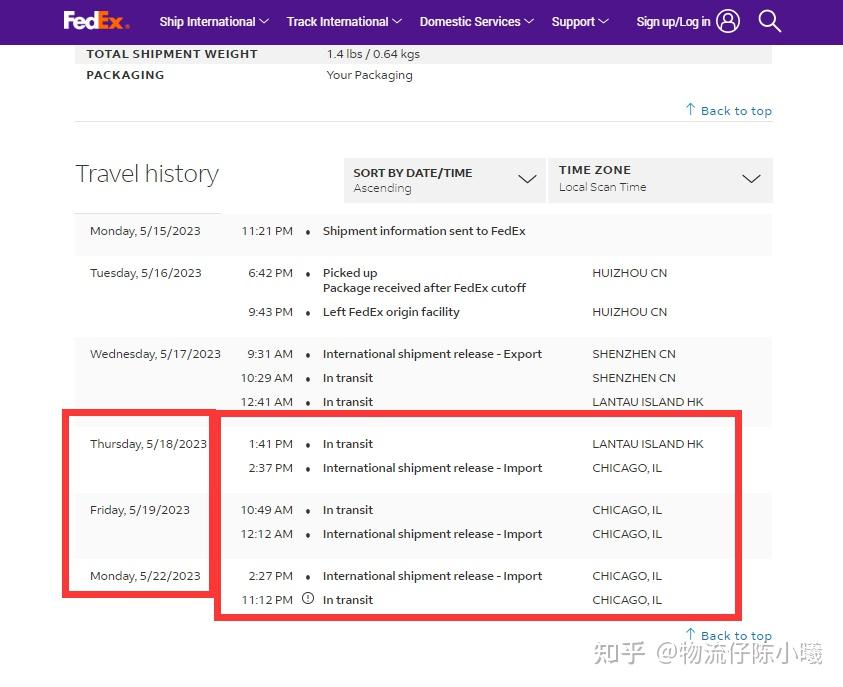
Task: Click the search magnifier icon
Action: click(769, 21)
